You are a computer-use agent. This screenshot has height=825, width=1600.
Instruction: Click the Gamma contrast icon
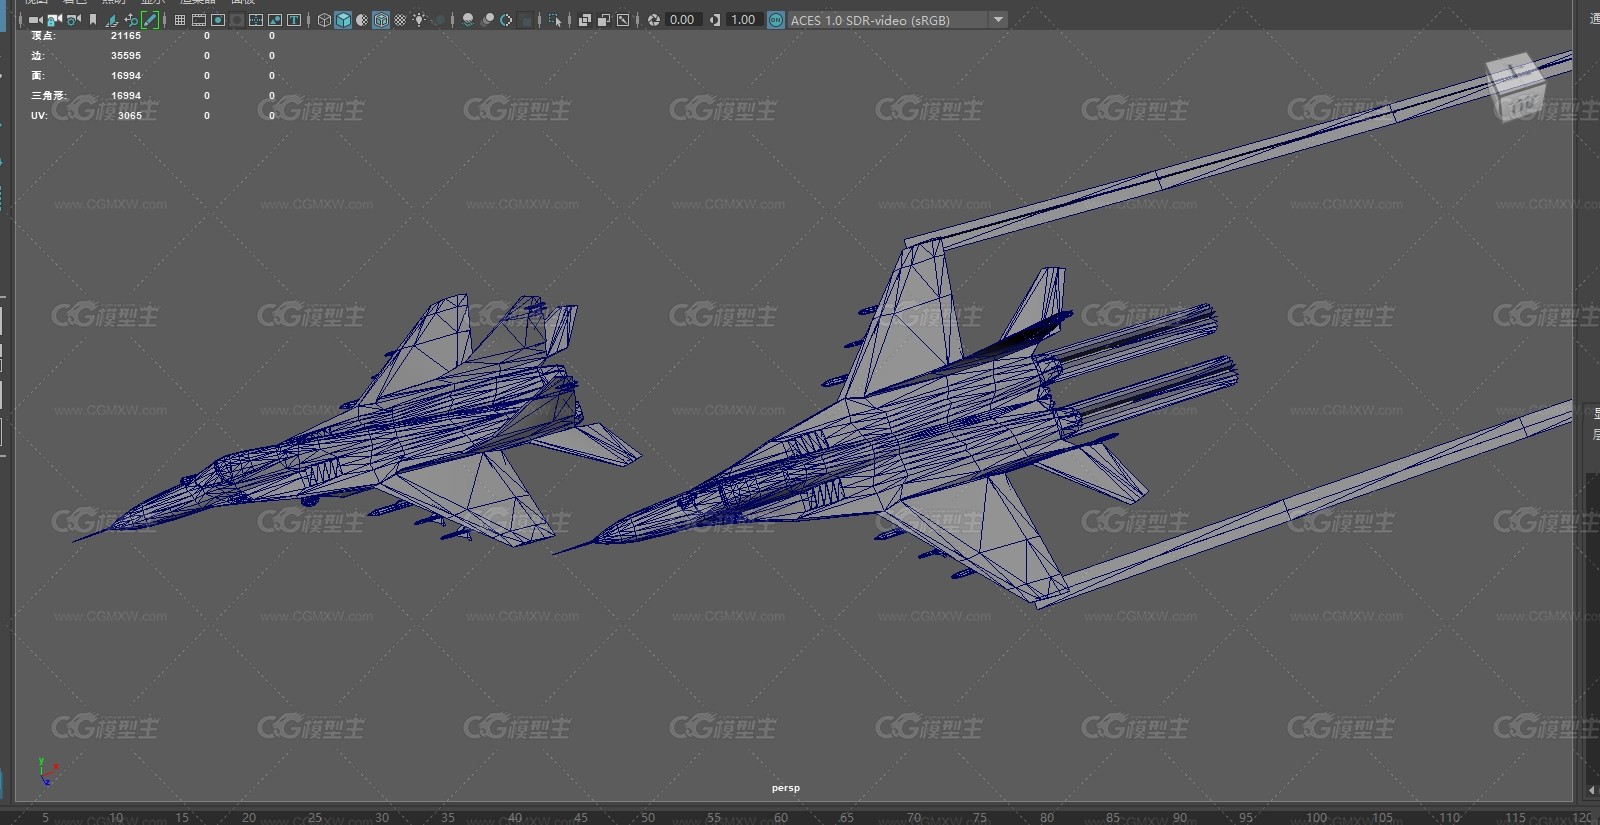tap(715, 20)
